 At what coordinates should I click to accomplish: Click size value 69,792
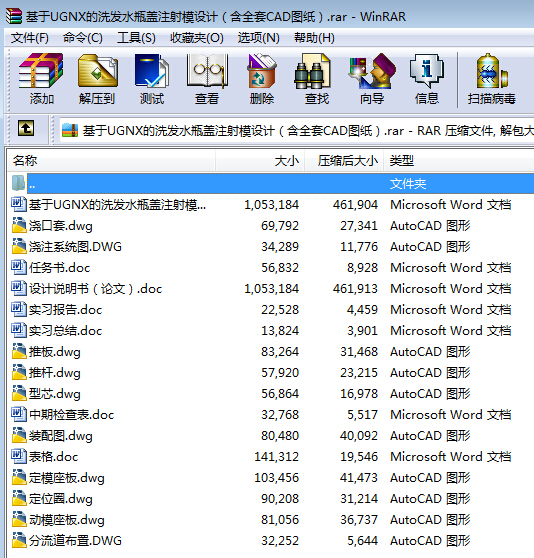pos(280,226)
